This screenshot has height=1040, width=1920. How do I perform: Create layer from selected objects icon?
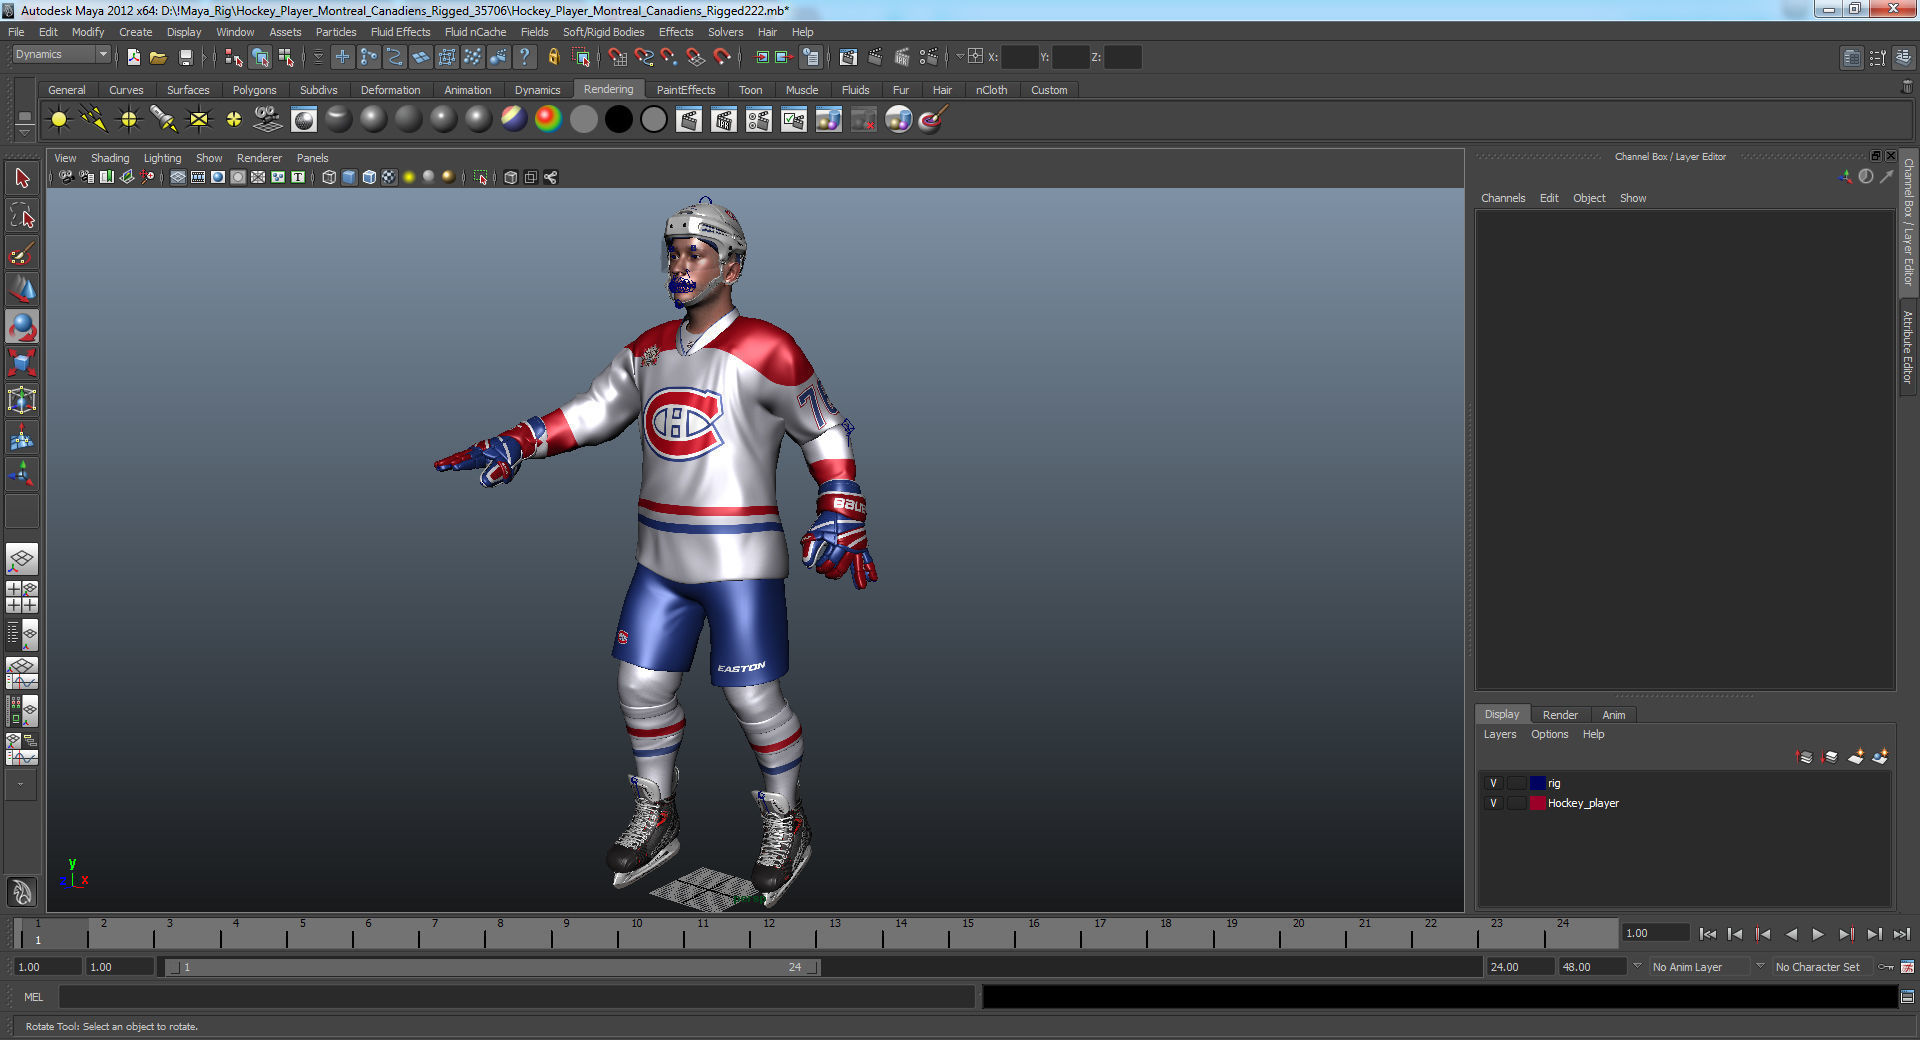[x=1880, y=757]
